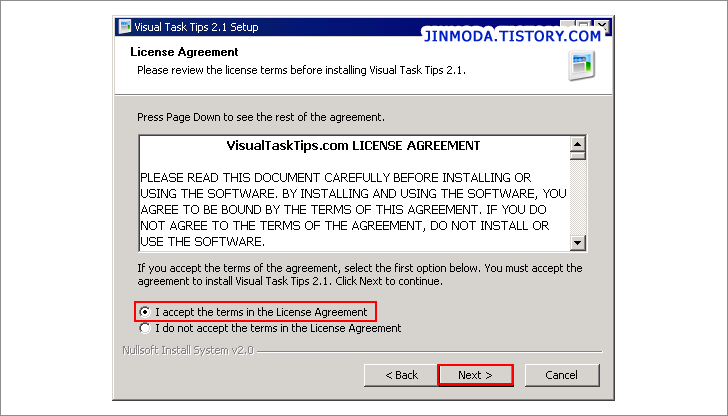Click the license scrollbar up arrow
The height and width of the screenshot is (416, 728).
click(577, 144)
